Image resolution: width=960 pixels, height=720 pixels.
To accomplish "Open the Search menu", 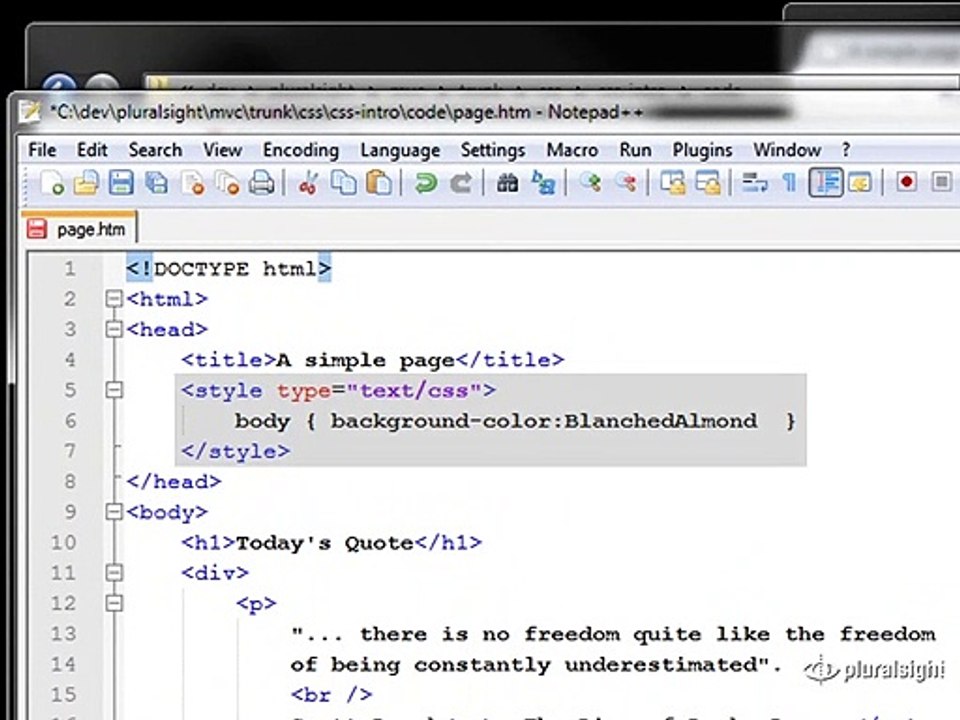I will pyautogui.click(x=155, y=150).
